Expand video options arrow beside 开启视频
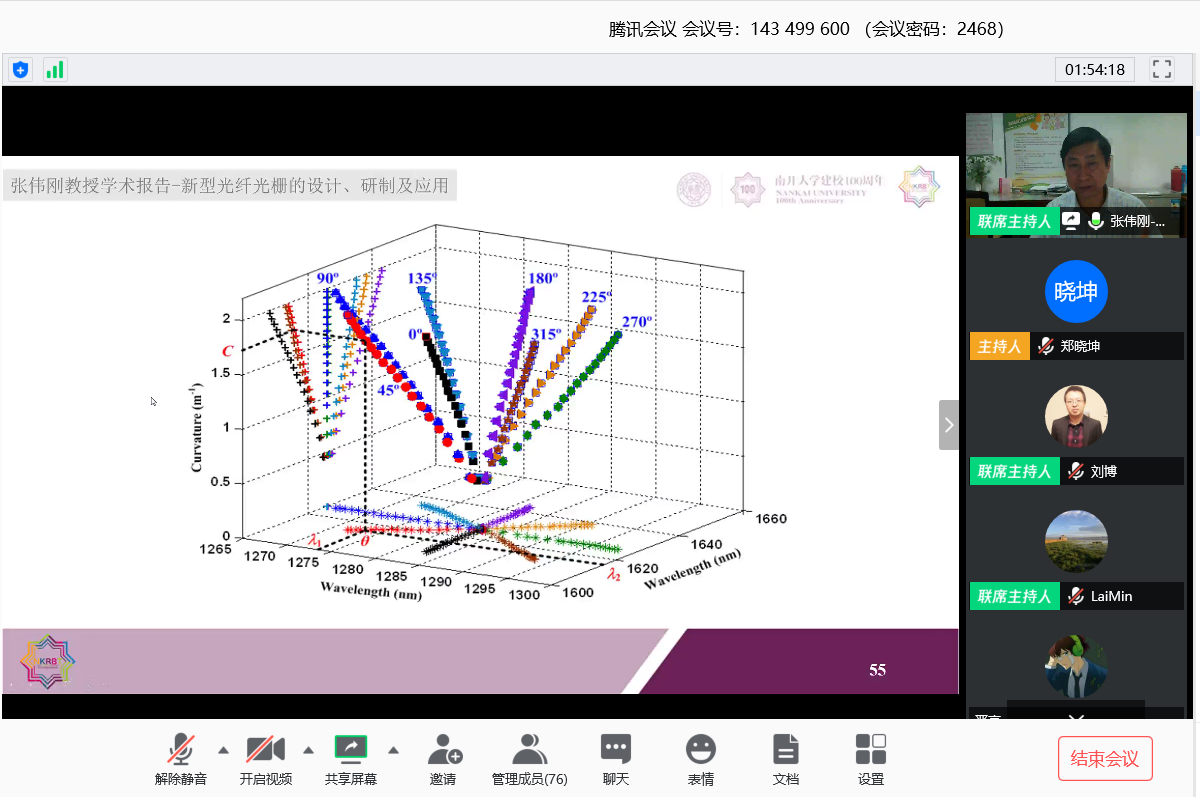Image resolution: width=1200 pixels, height=797 pixels. coord(308,750)
